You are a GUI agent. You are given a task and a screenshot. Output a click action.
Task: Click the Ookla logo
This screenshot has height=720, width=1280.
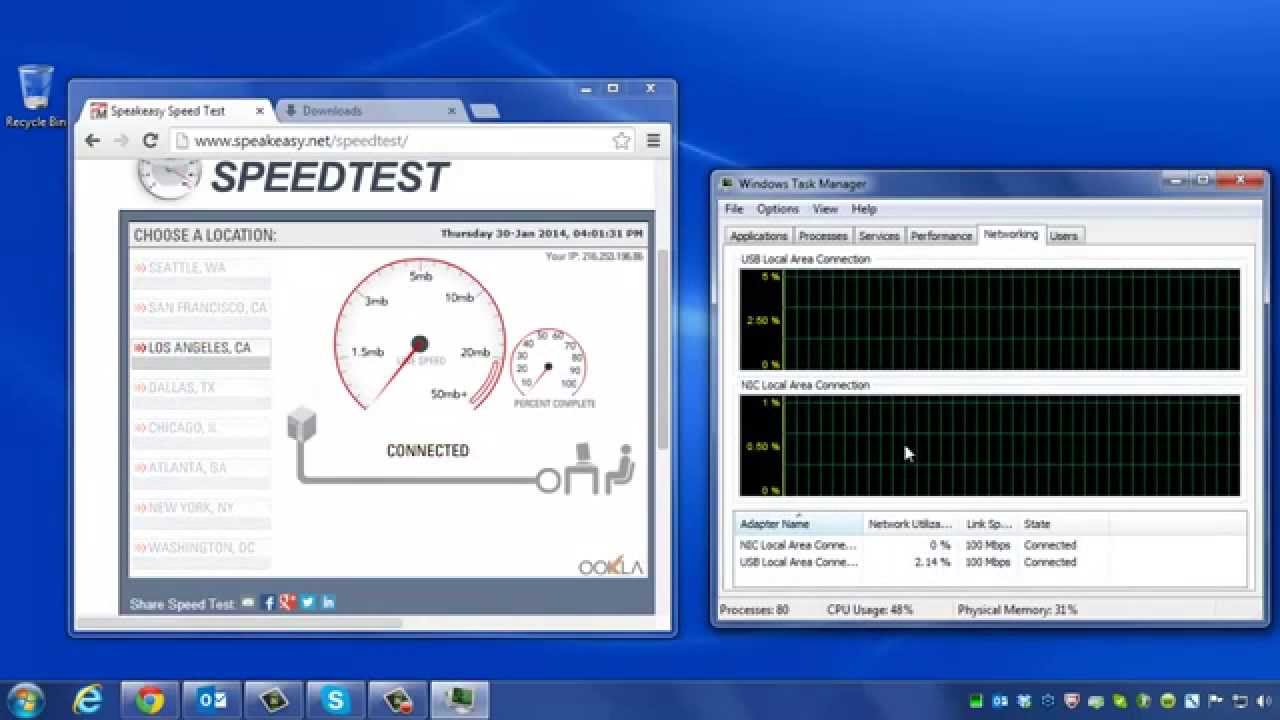click(x=611, y=566)
